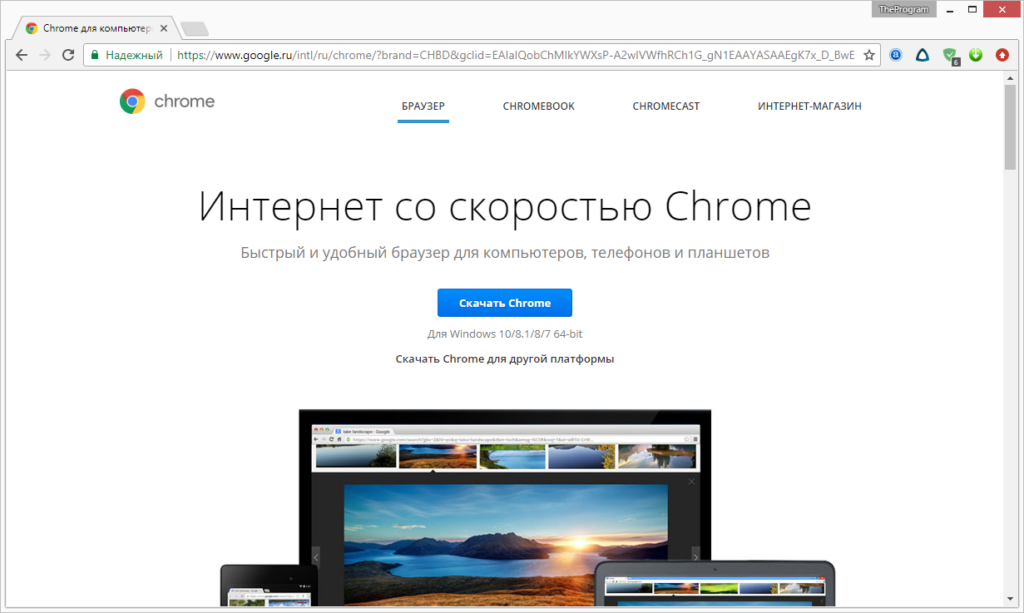Click the Для Windows 10/8.1/8/7 64-bit text
This screenshot has height=613, width=1024.
505,334
